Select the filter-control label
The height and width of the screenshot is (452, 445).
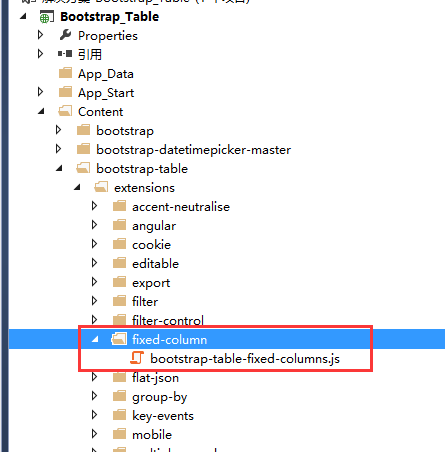click(168, 321)
